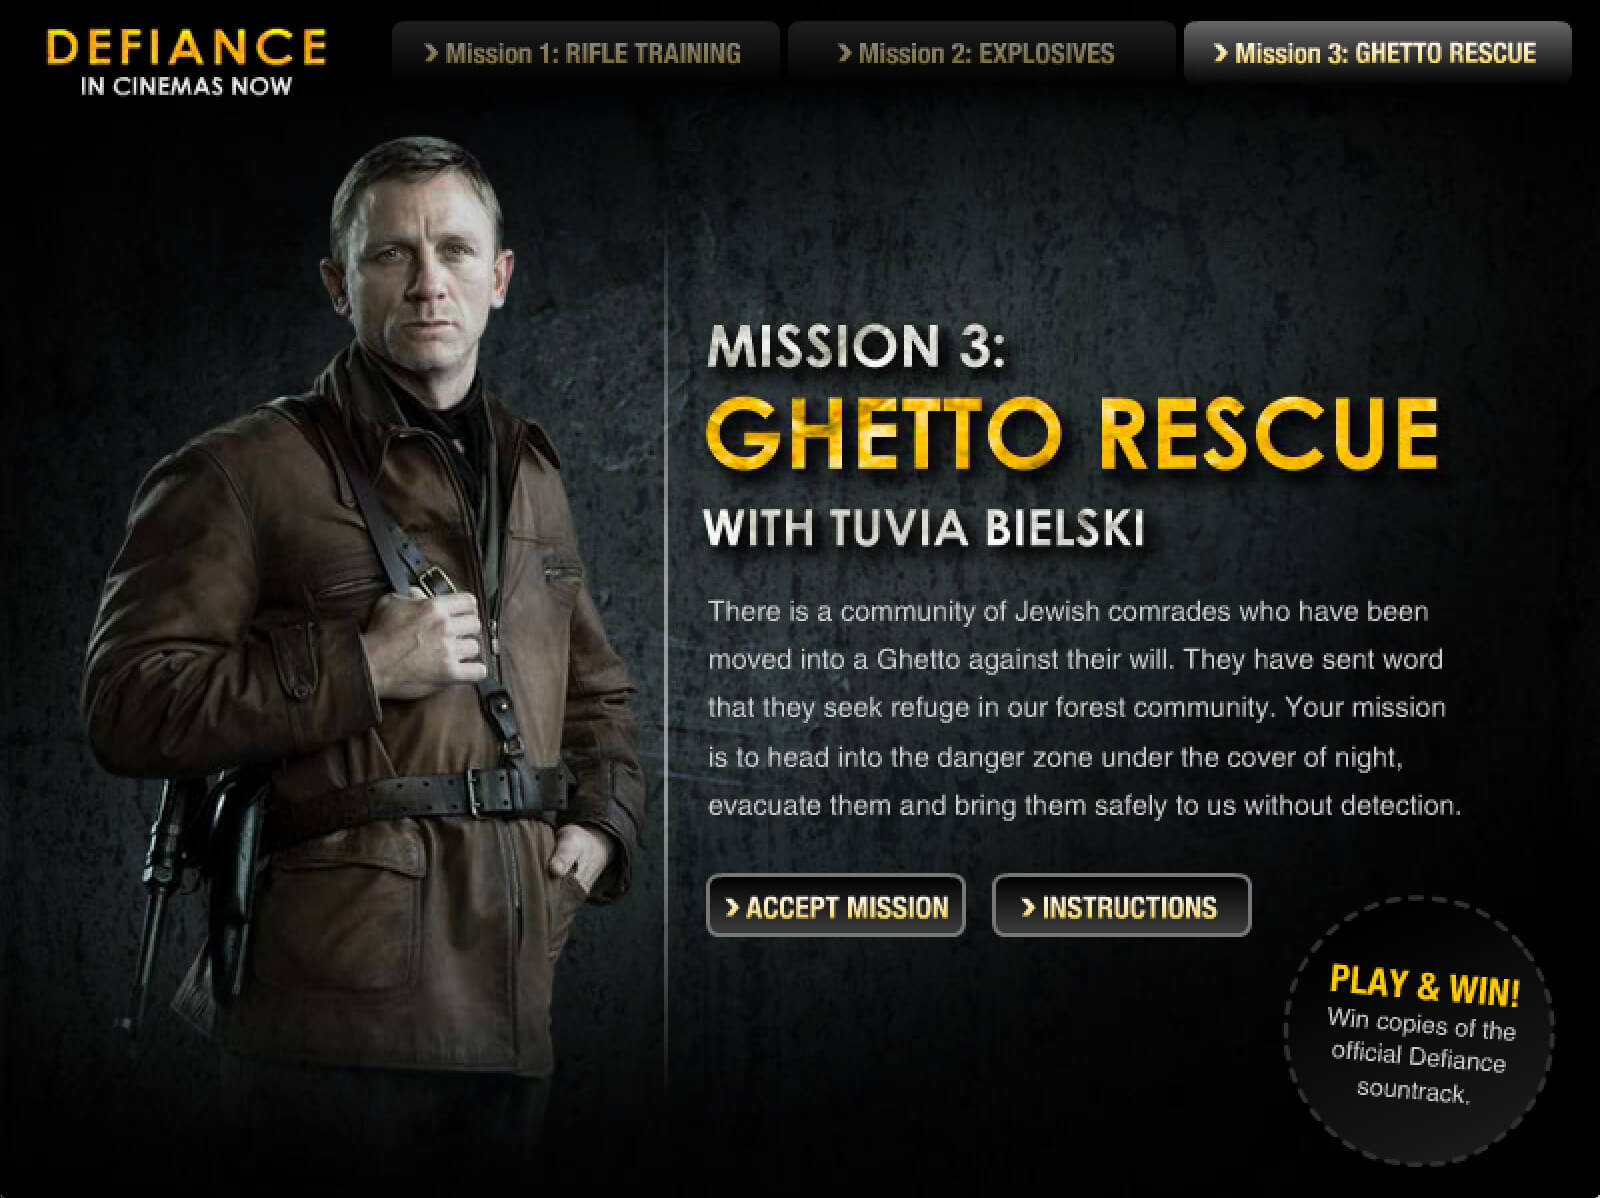Image resolution: width=1600 pixels, height=1198 pixels.
Task: Click the ACCEPT MISSION button
Action: click(x=836, y=906)
